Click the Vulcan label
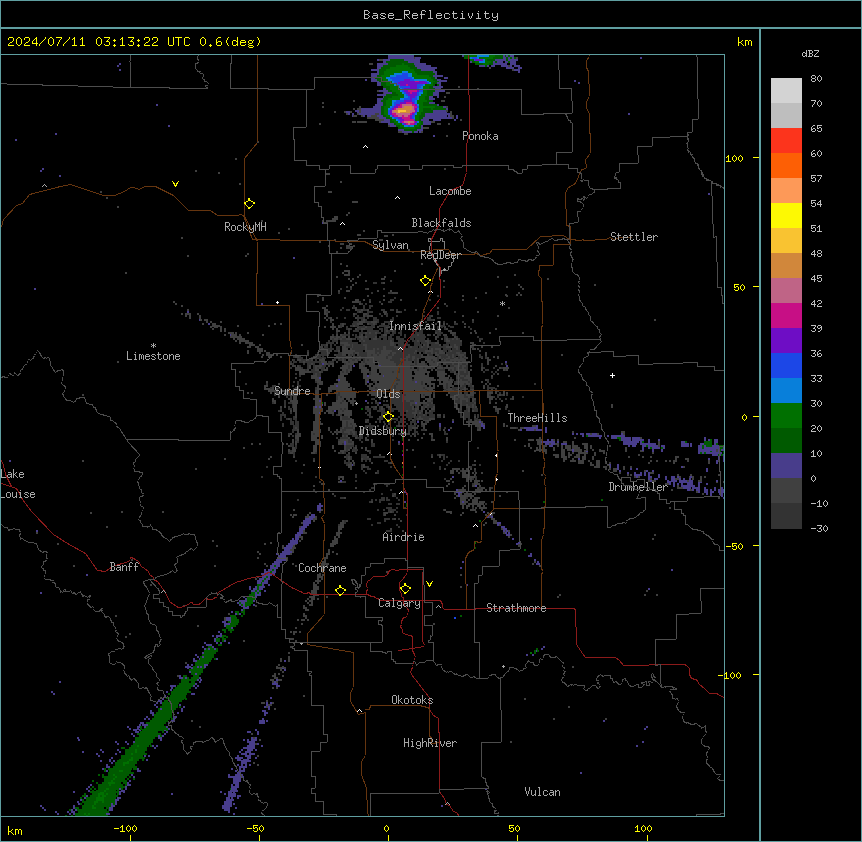Image resolution: width=862 pixels, height=842 pixels. click(x=542, y=792)
